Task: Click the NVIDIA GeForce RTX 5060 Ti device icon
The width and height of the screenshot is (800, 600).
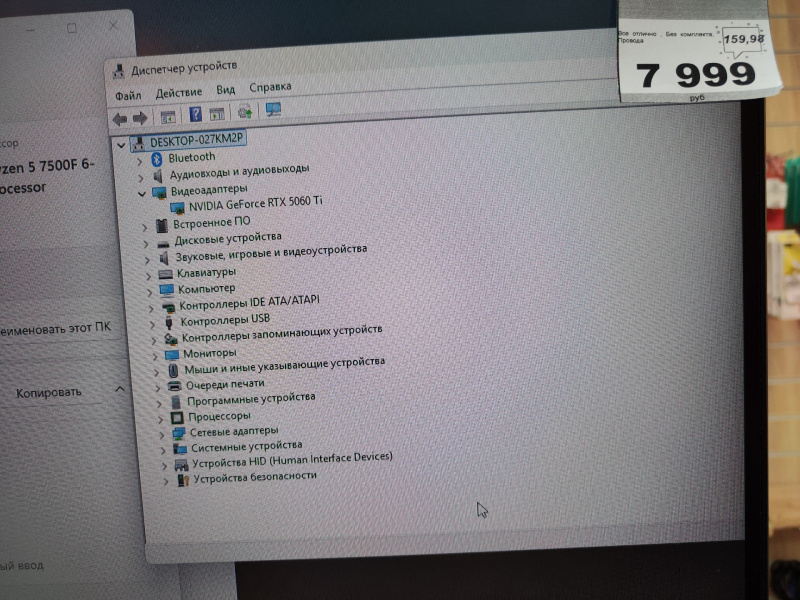Action: click(177, 208)
